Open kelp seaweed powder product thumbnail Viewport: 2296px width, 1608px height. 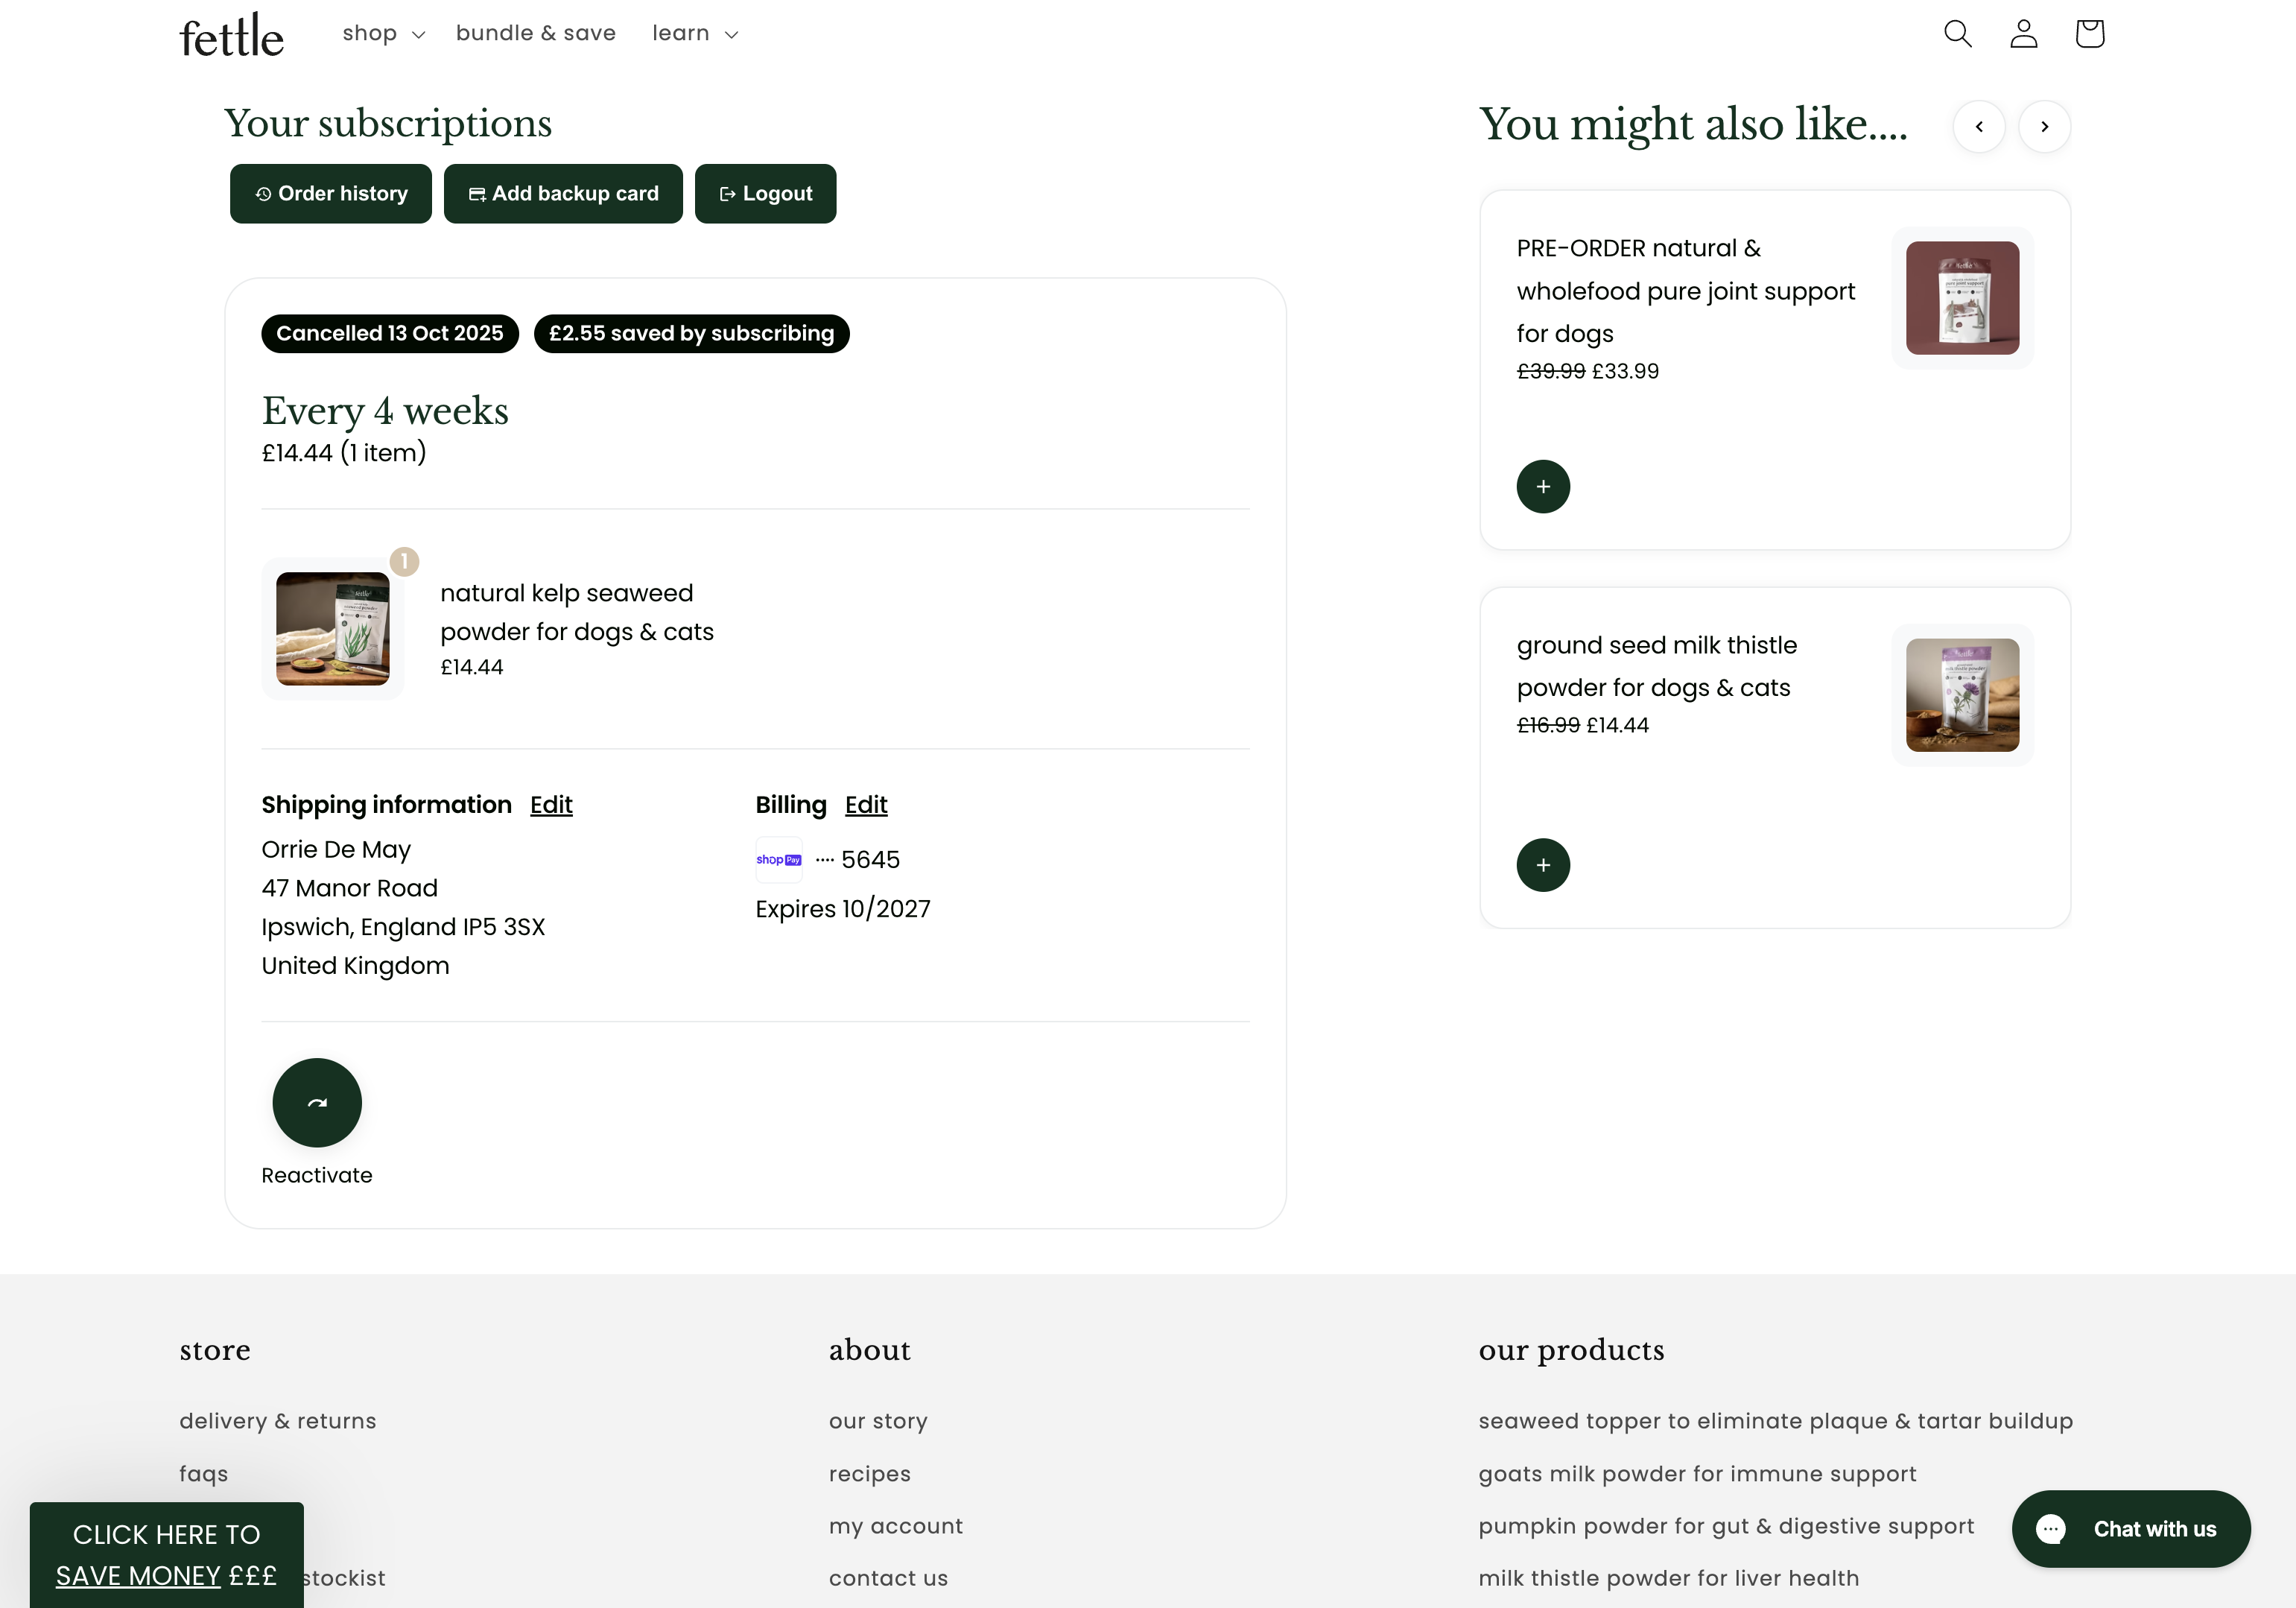333,628
